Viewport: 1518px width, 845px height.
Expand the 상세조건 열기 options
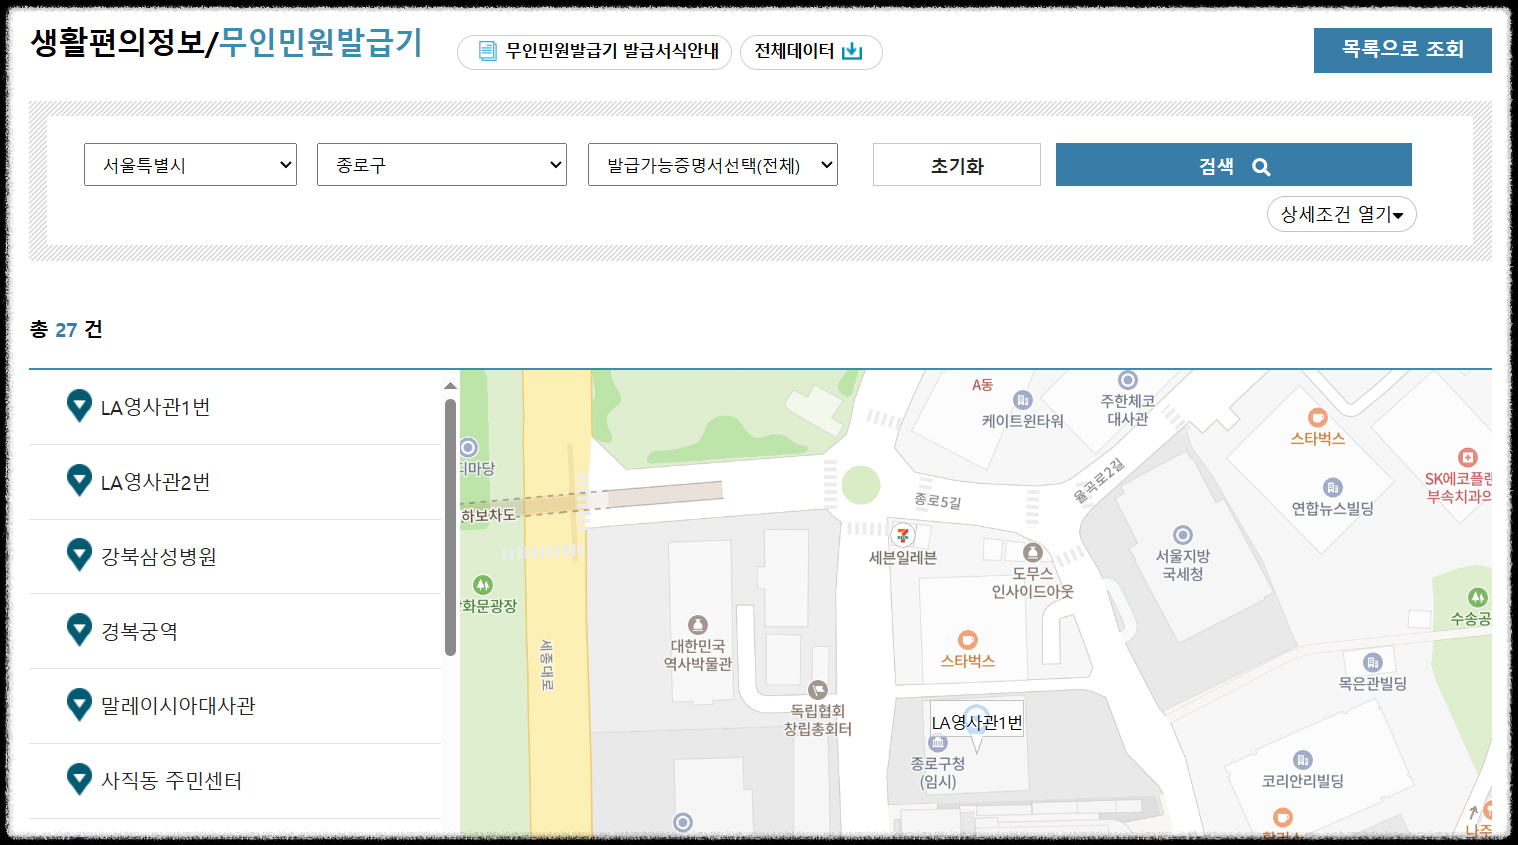1342,214
